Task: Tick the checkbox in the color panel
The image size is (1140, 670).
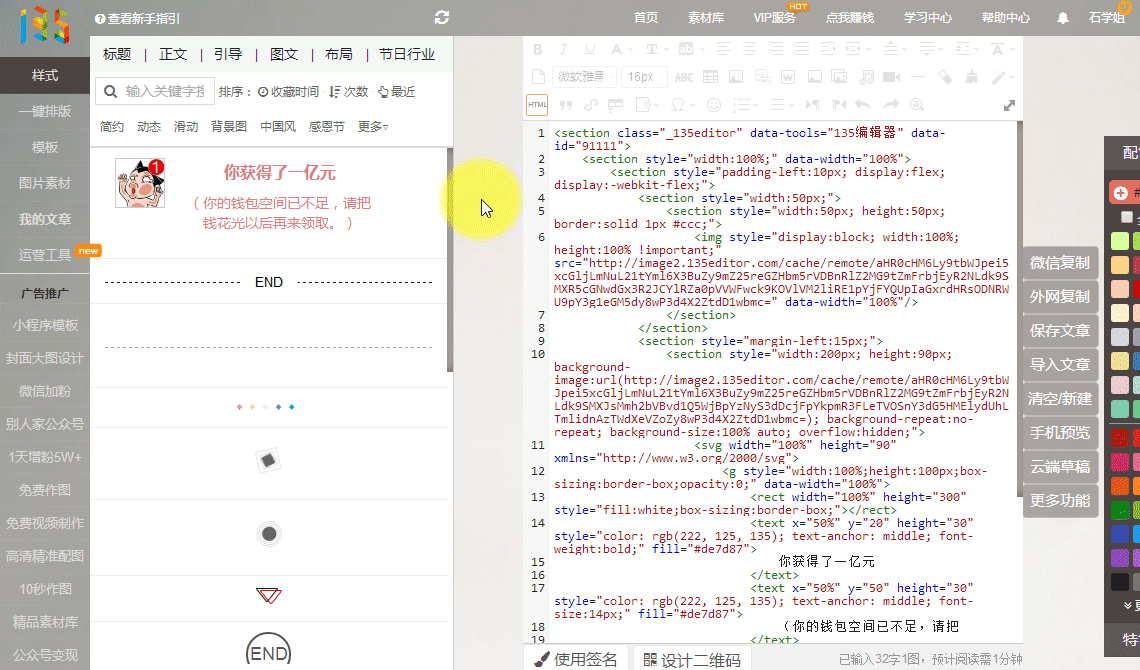Action: (x=1127, y=217)
